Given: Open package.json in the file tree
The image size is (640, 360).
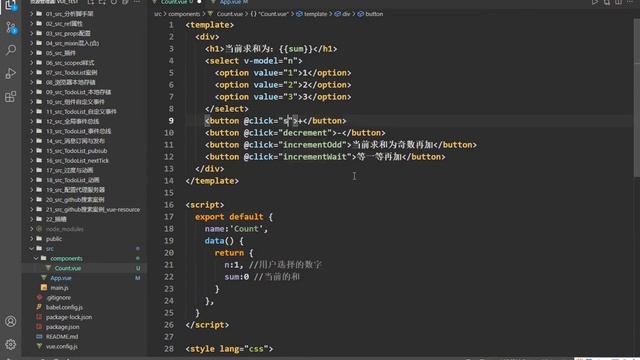Looking at the screenshot, I should [62, 327].
